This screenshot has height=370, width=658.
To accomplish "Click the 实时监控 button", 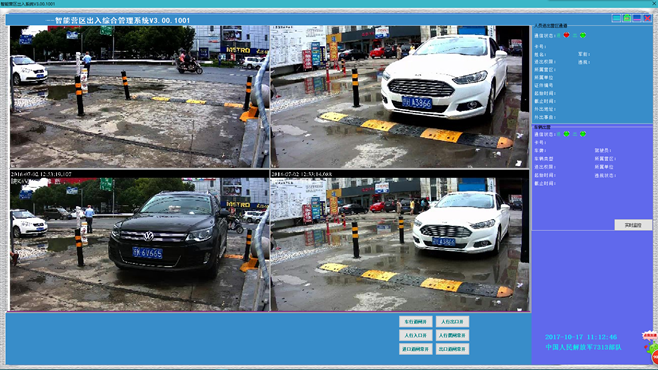I will 633,225.
